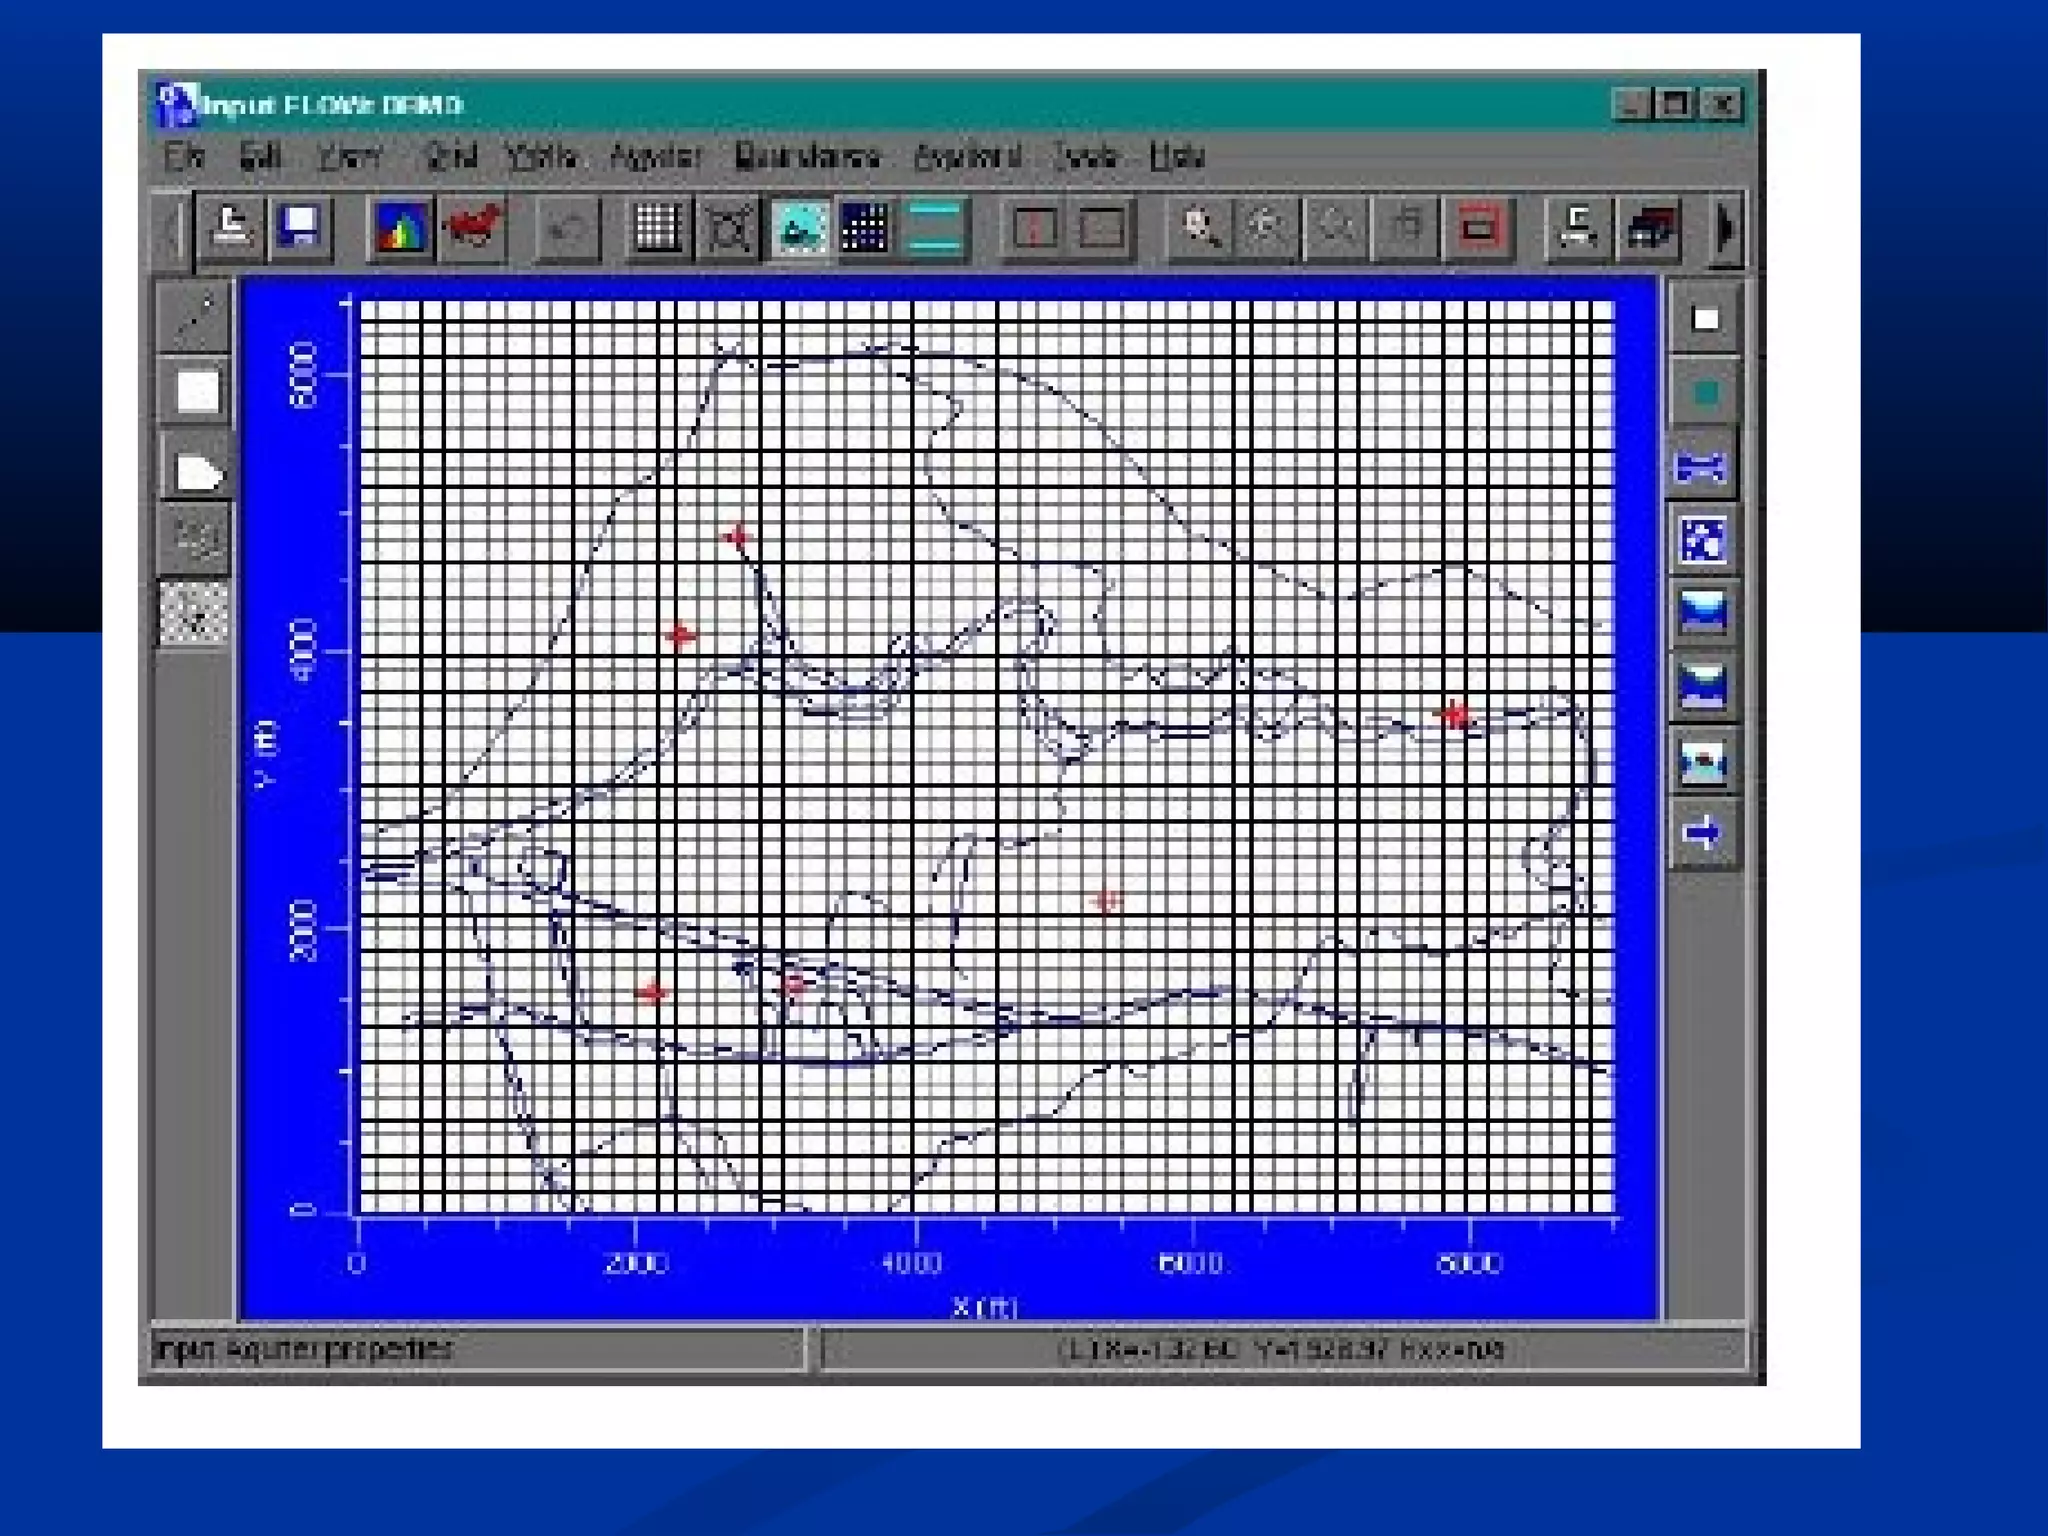Click the magnifying glass zoom-in icon

pos(1199,228)
